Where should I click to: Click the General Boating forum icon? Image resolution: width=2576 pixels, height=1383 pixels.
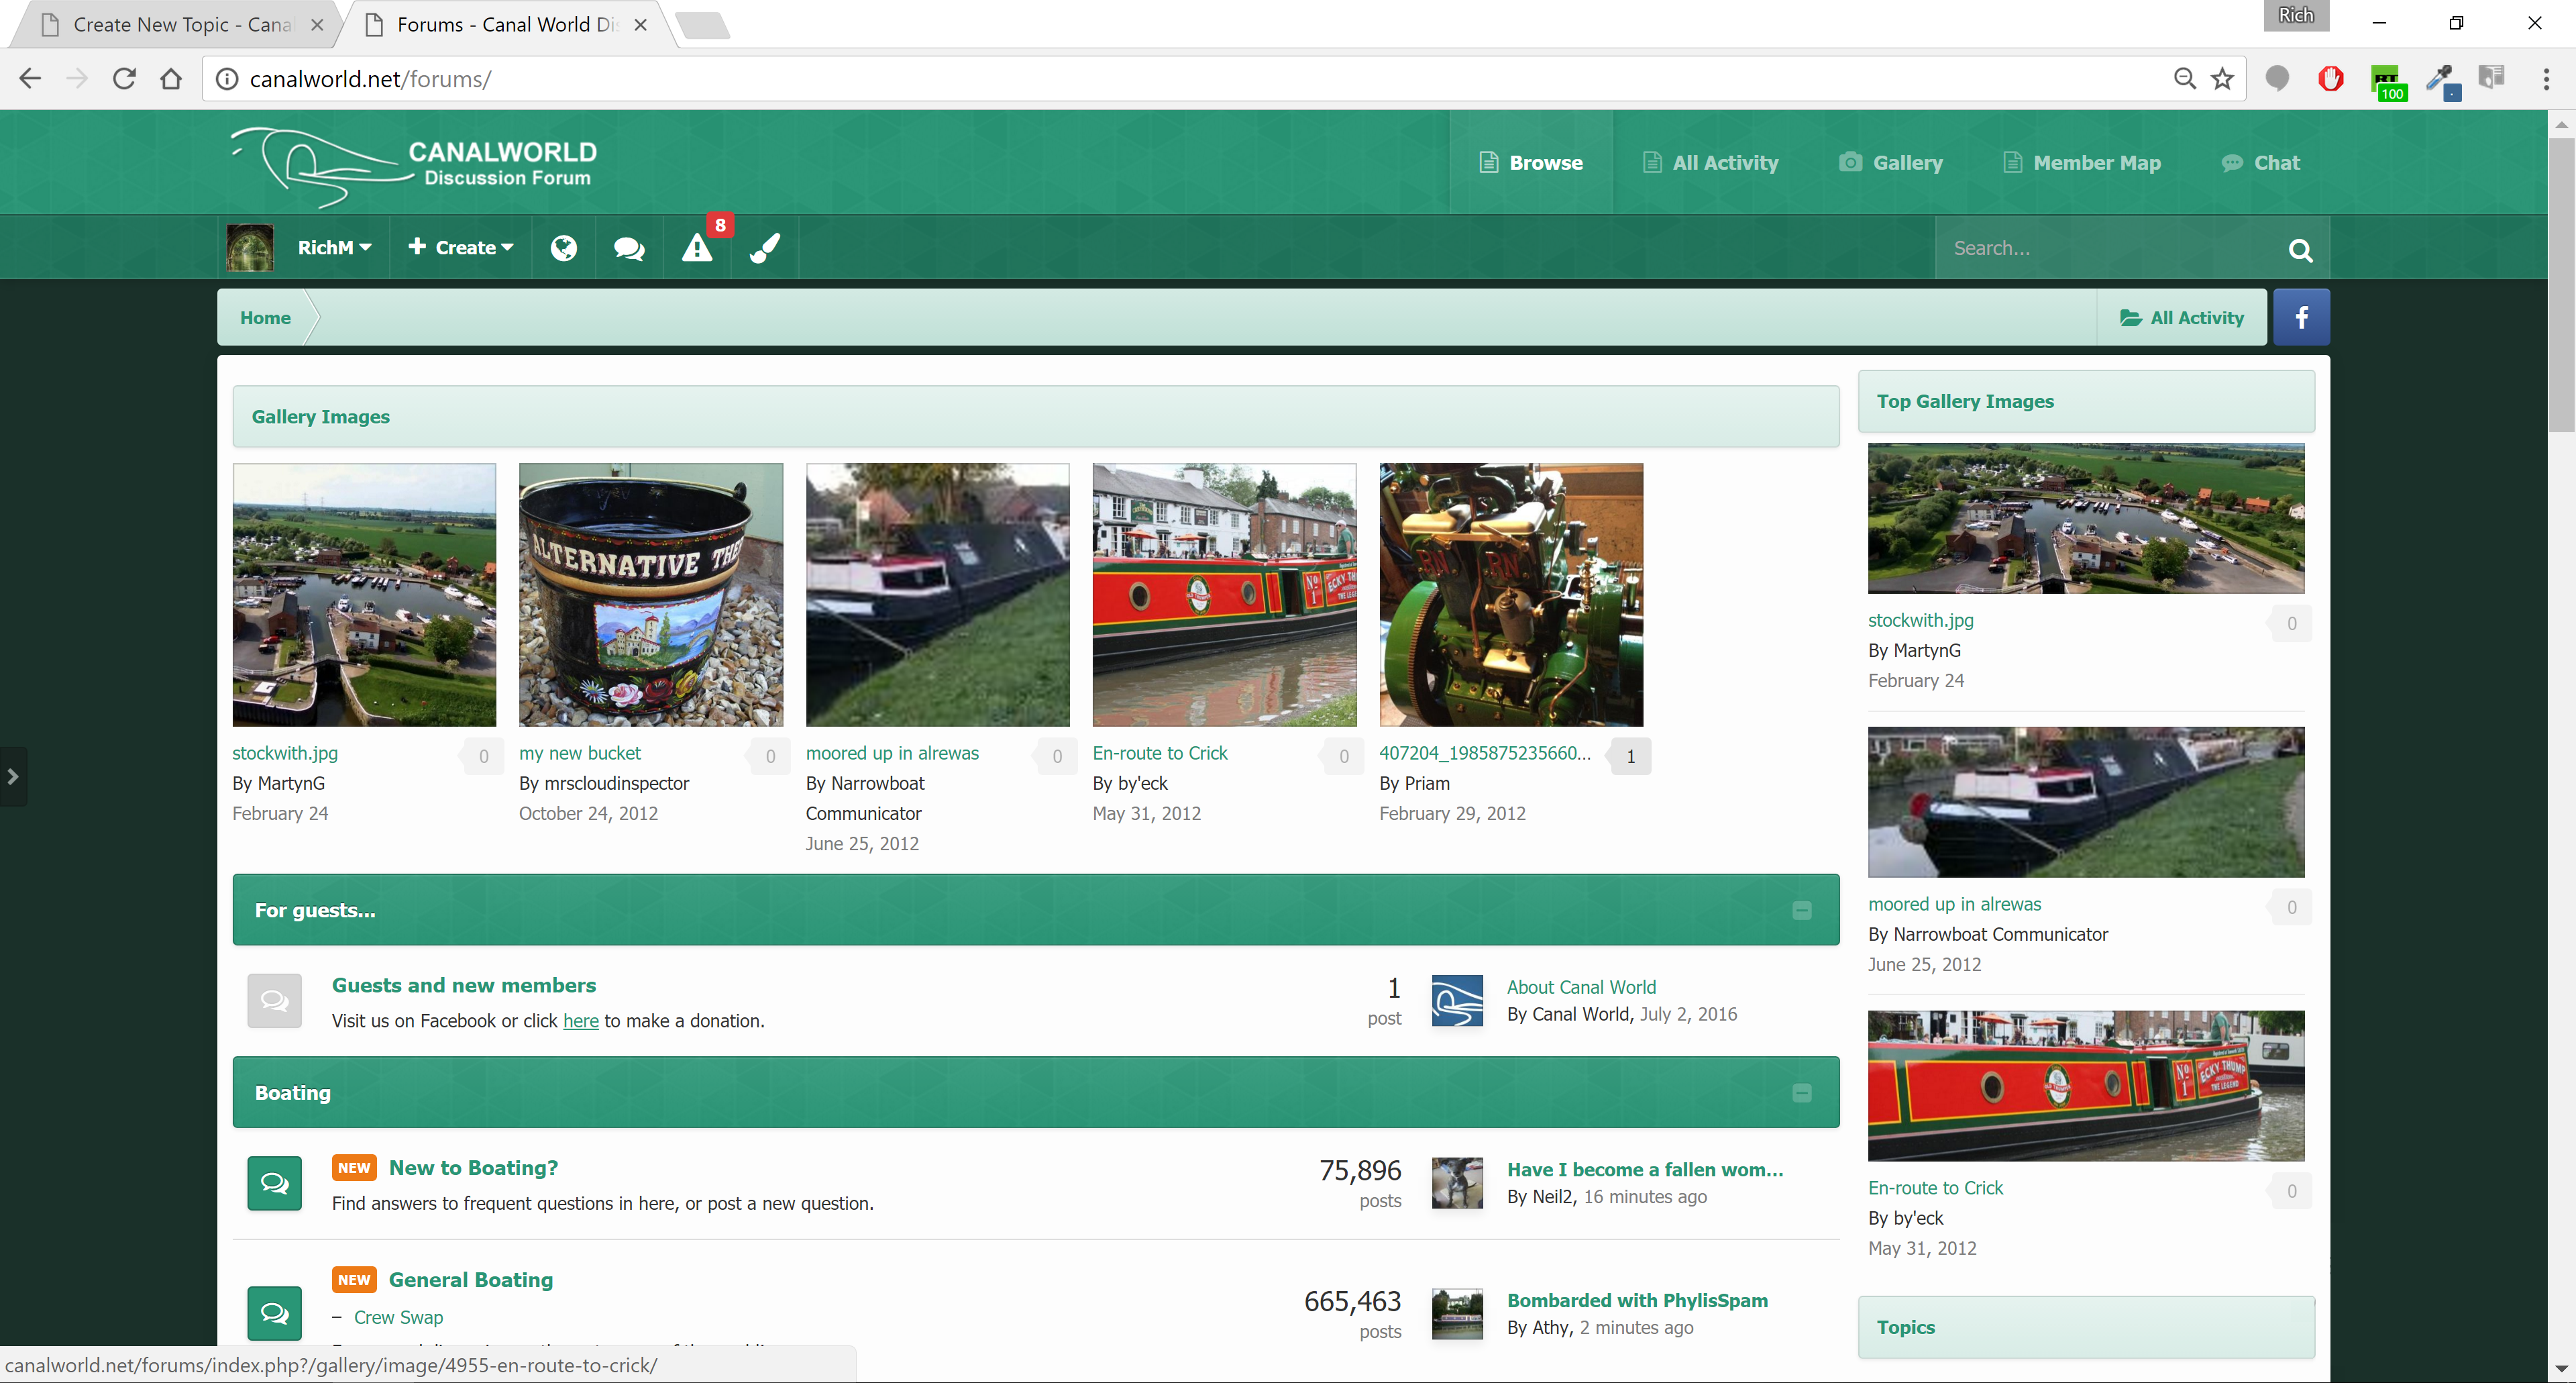tap(274, 1313)
